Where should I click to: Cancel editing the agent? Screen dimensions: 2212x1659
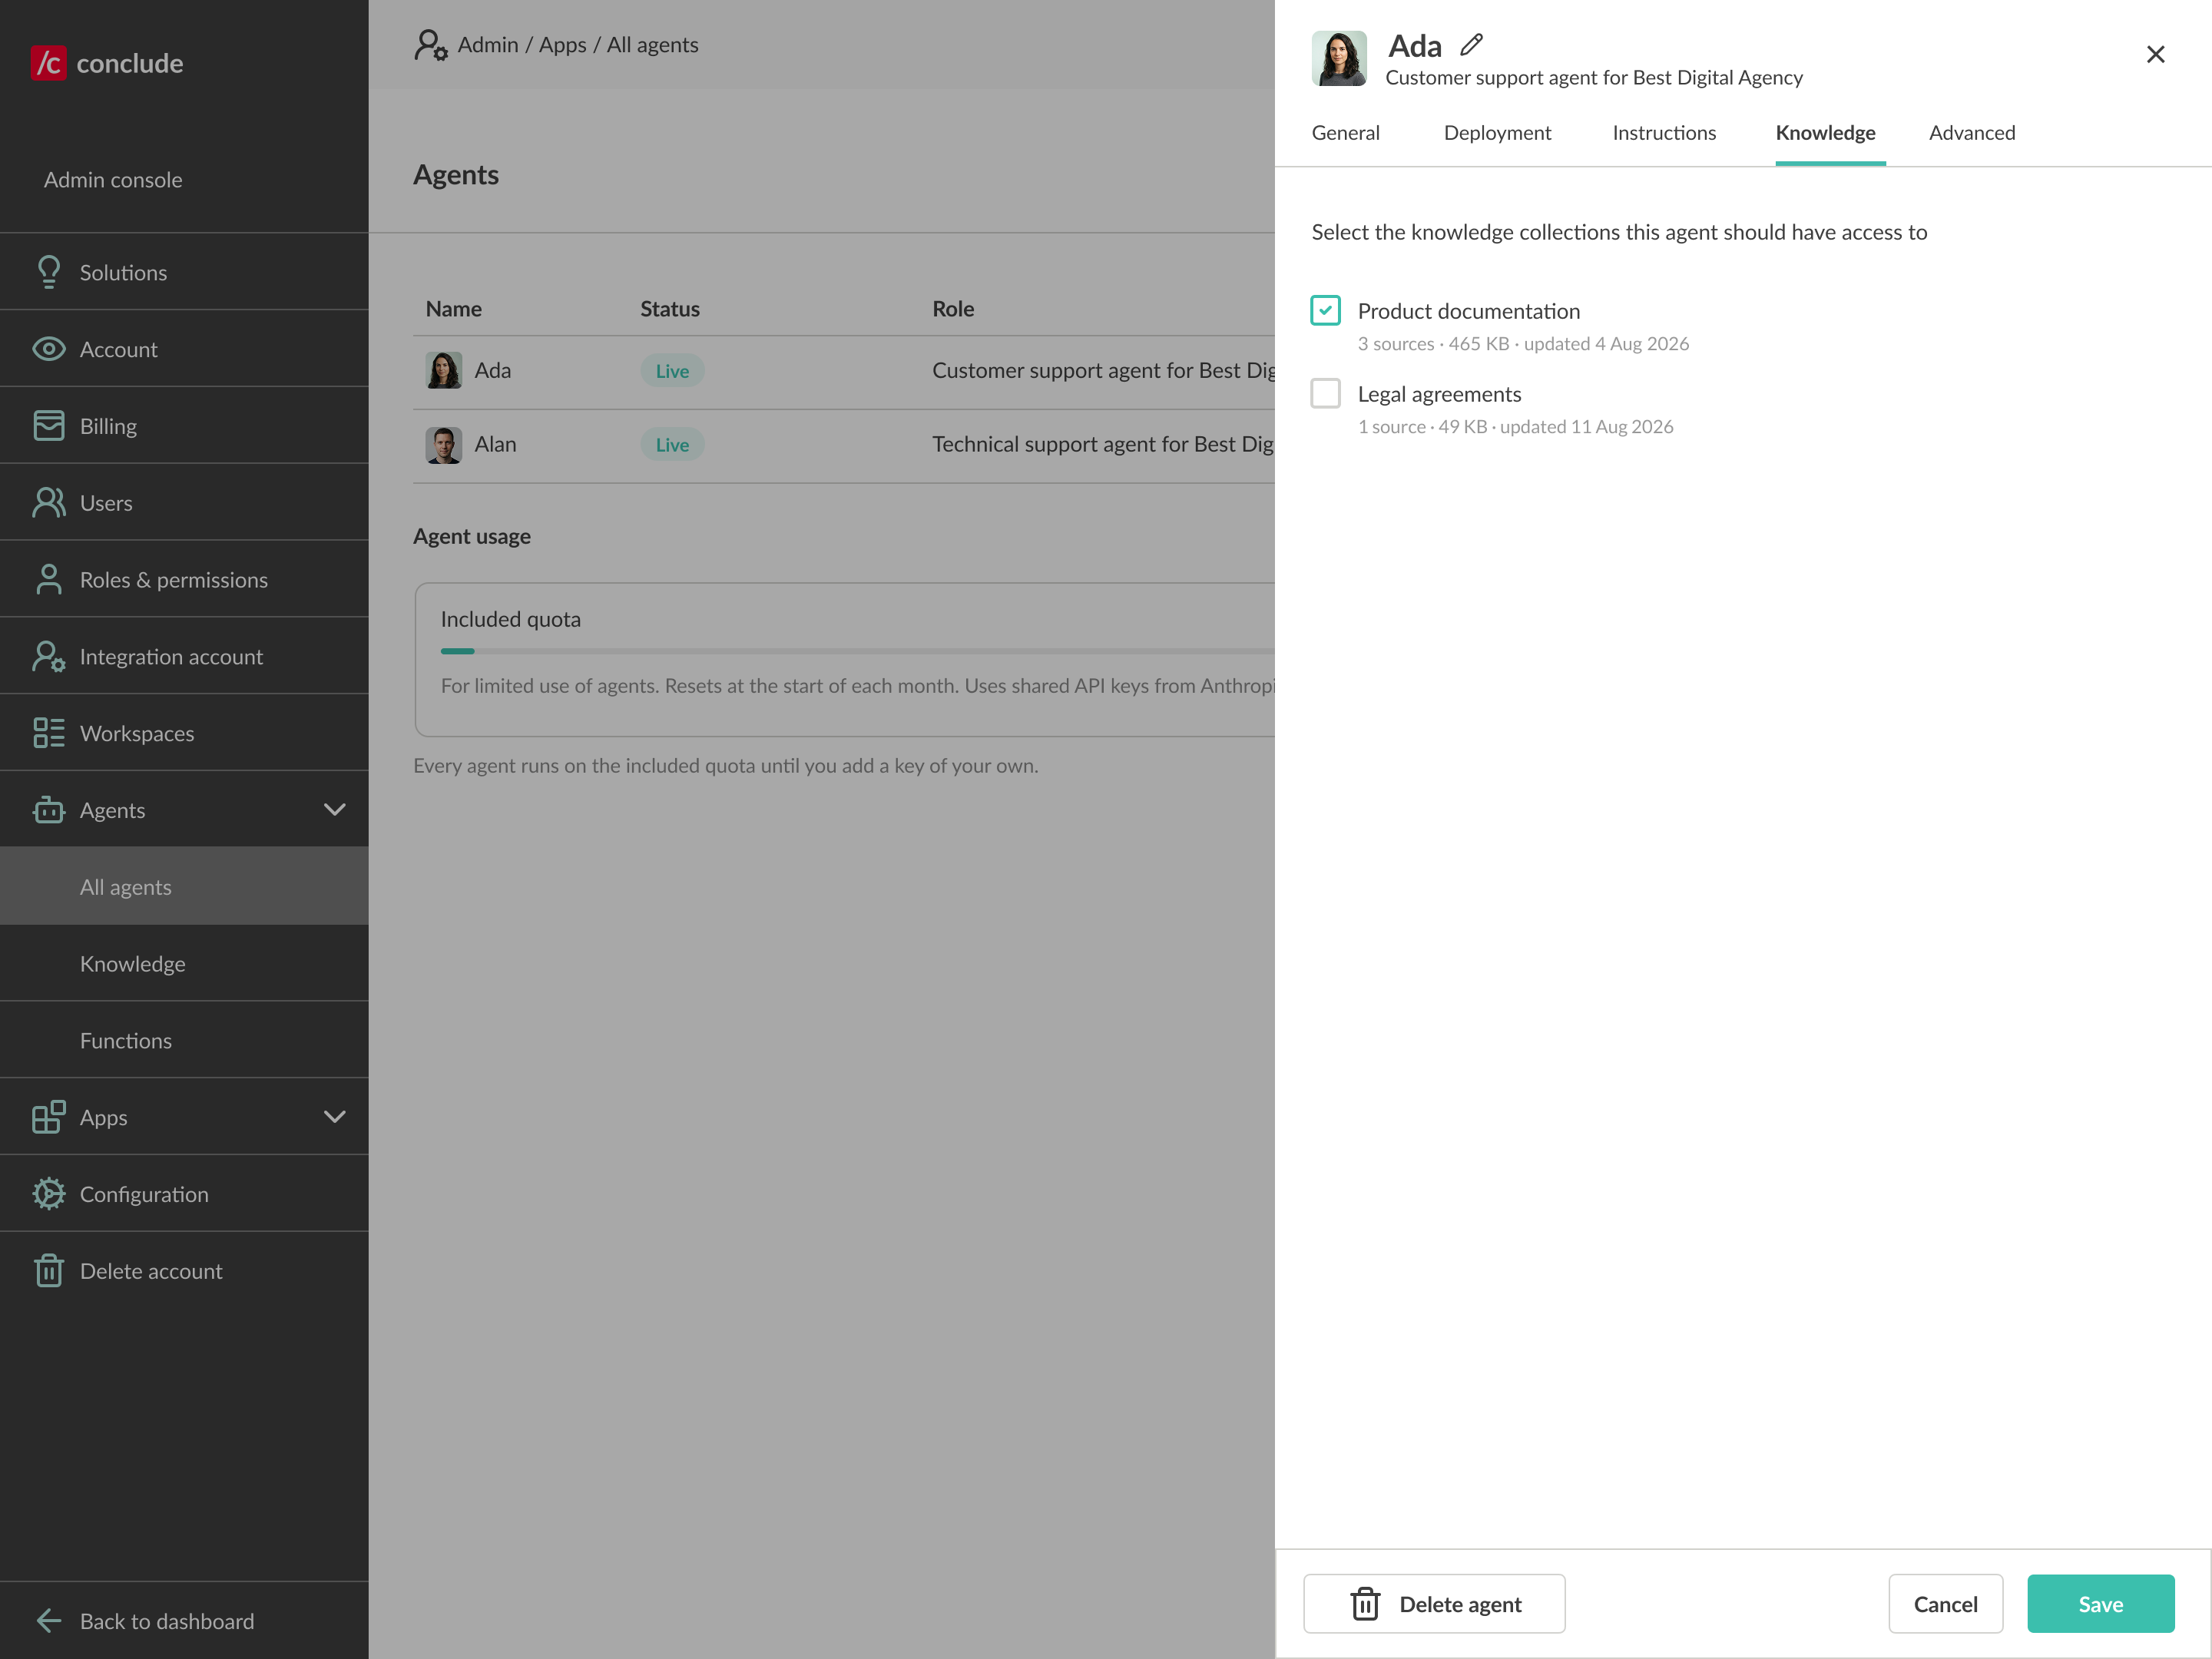pyautogui.click(x=1946, y=1604)
